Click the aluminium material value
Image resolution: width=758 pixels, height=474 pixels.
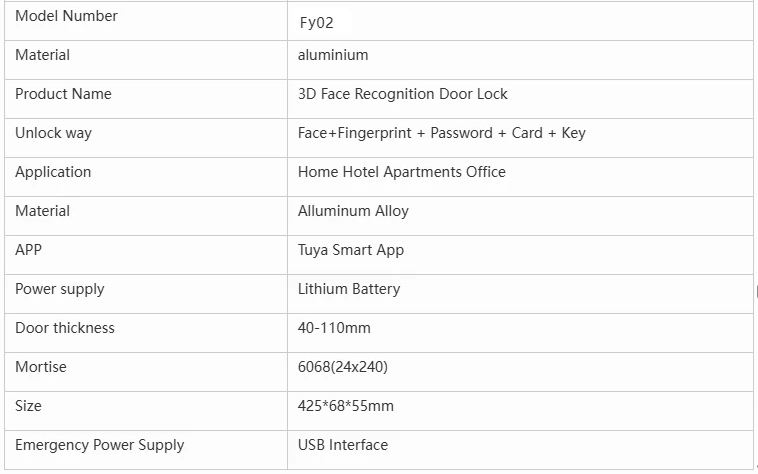pos(333,55)
